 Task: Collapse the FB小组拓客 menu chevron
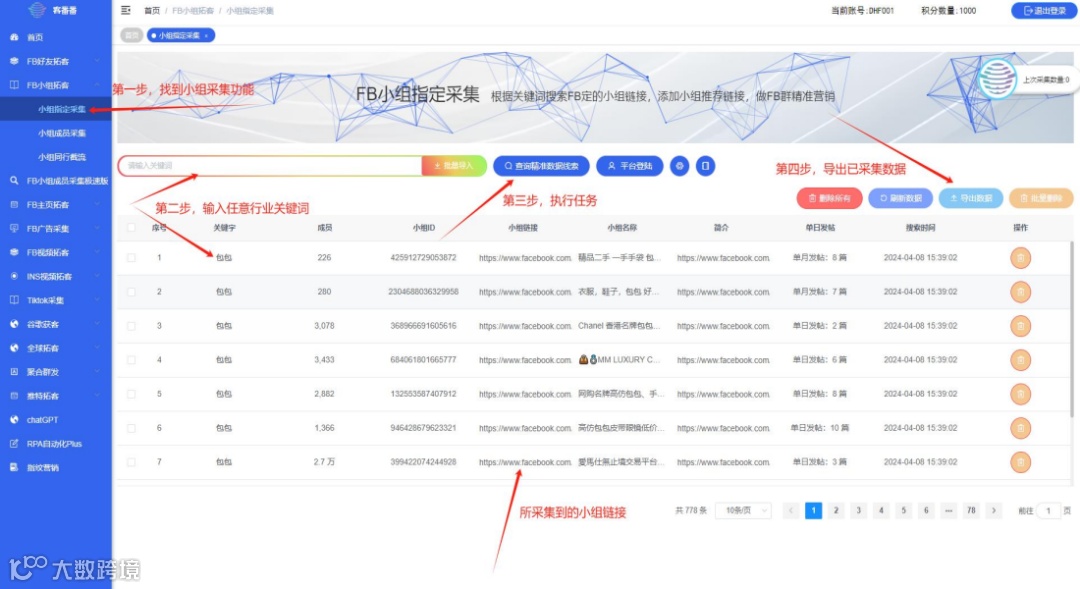click(x=97, y=85)
